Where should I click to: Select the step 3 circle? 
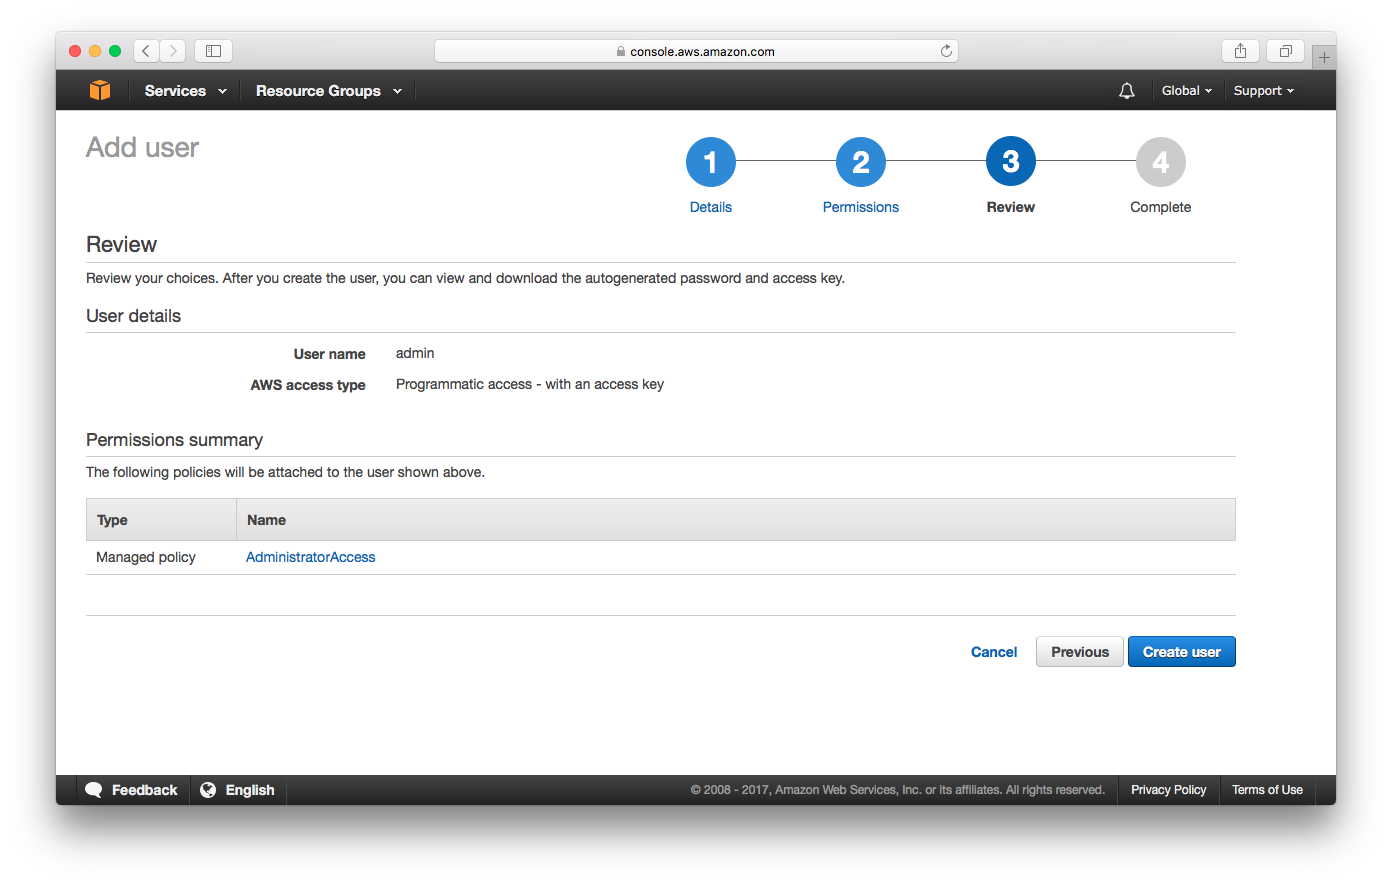1011,162
